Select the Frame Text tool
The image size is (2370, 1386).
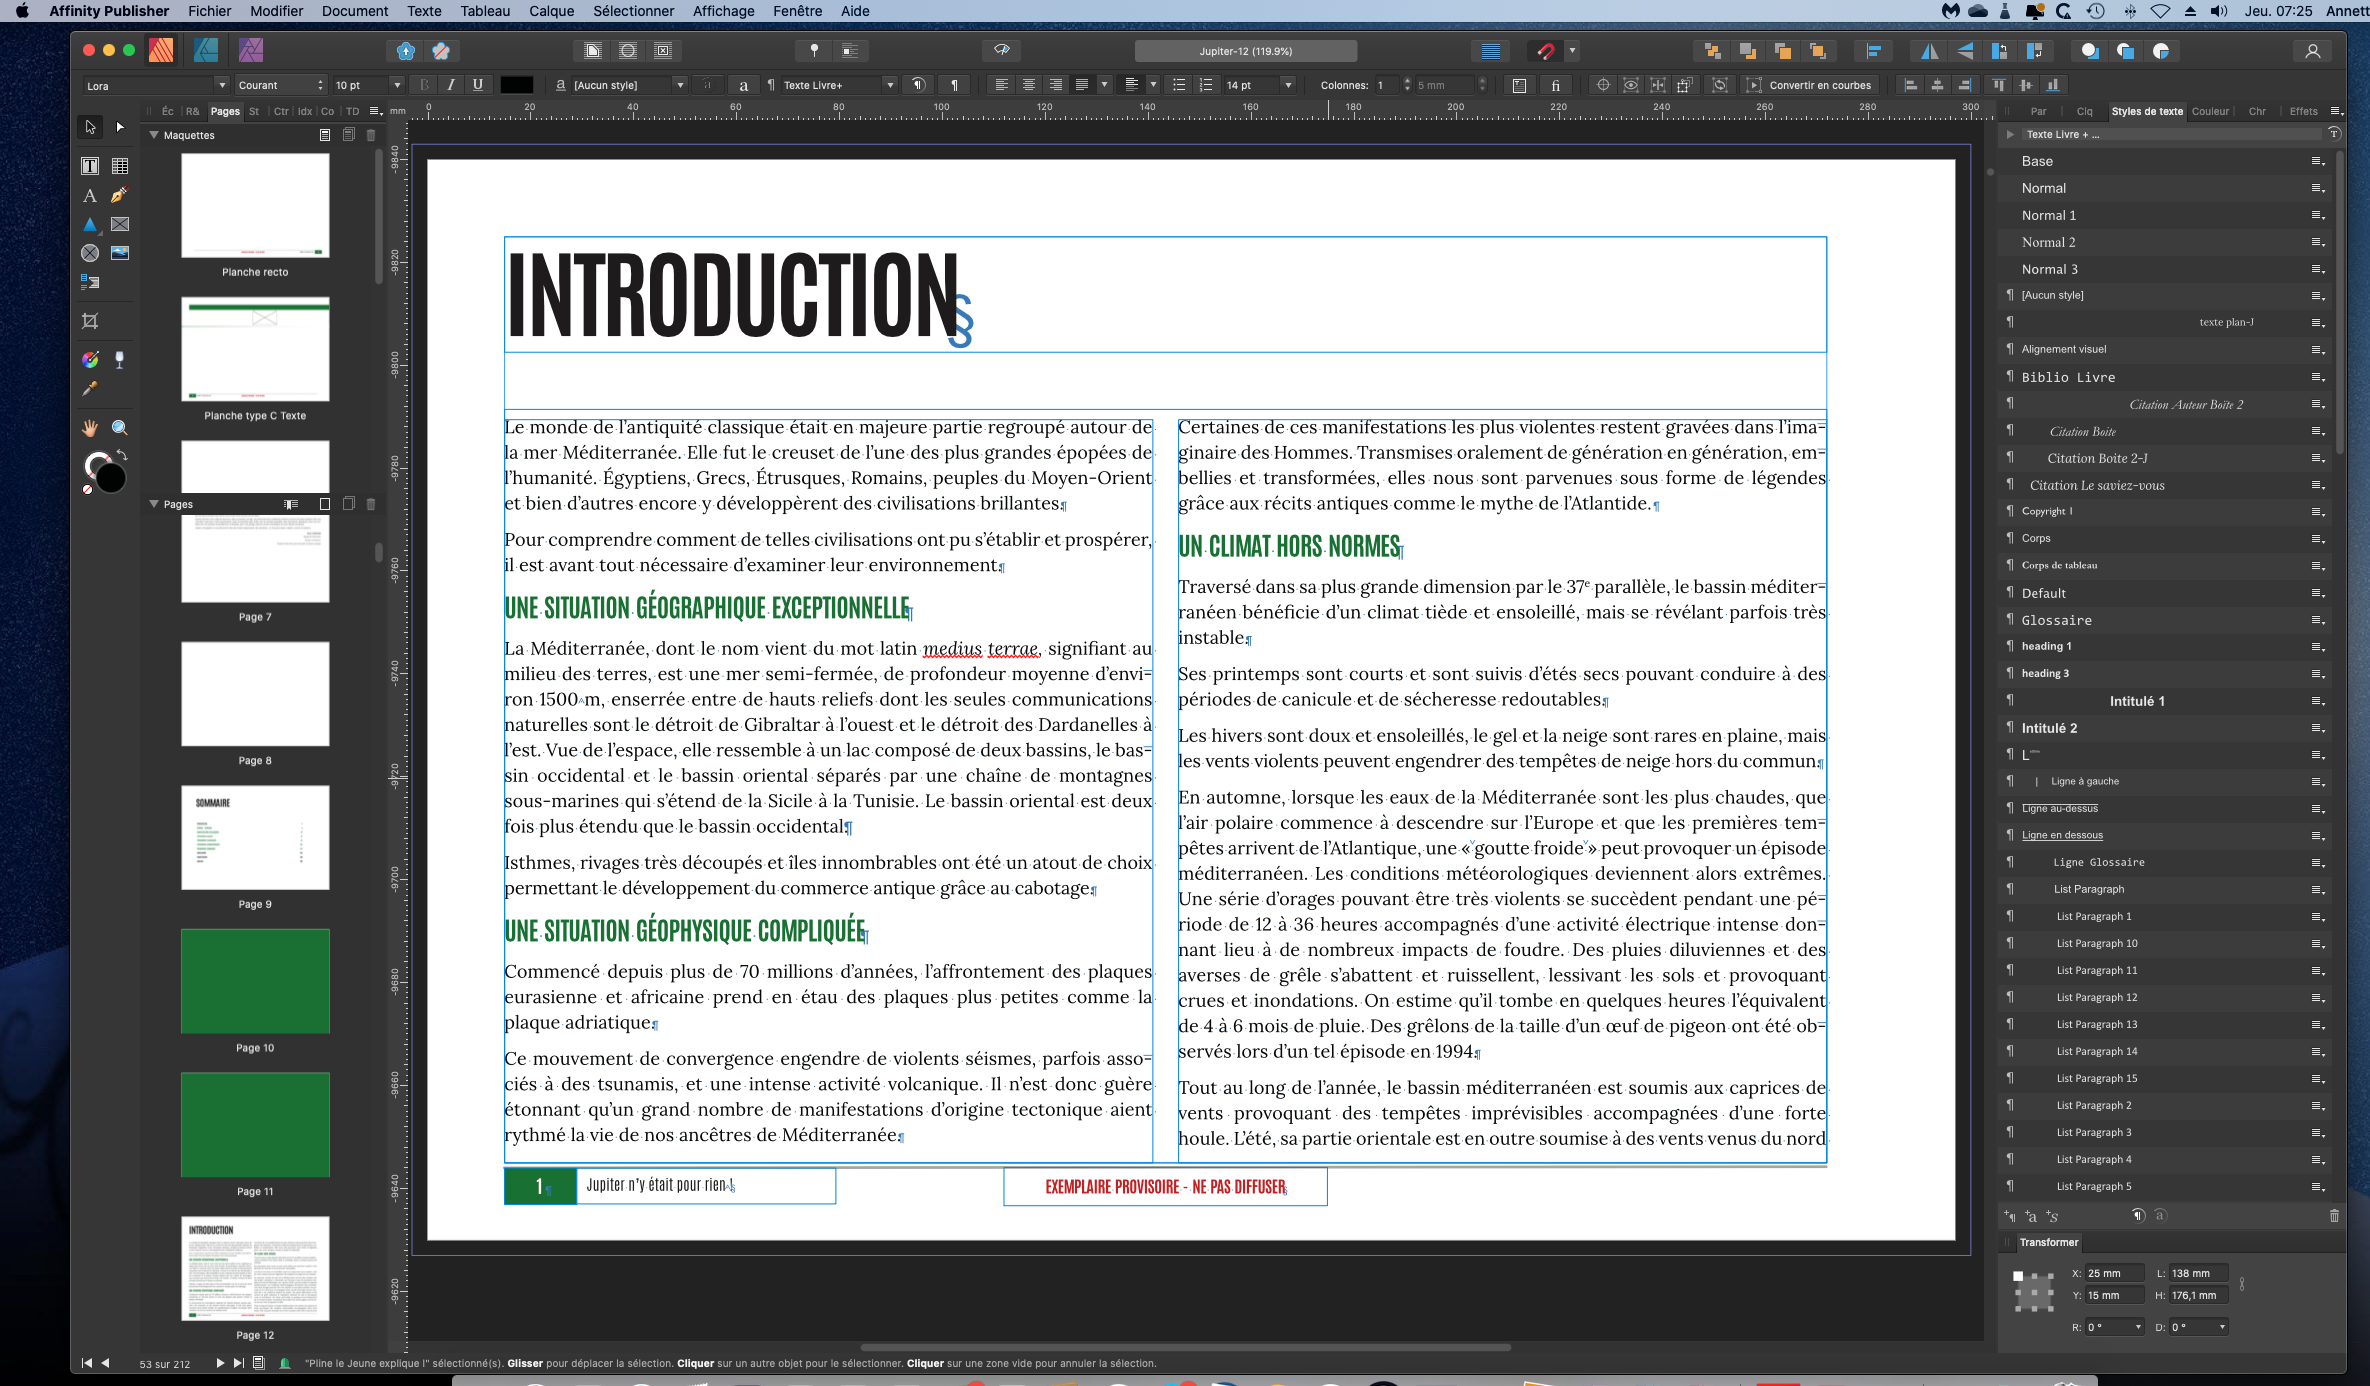(x=90, y=166)
